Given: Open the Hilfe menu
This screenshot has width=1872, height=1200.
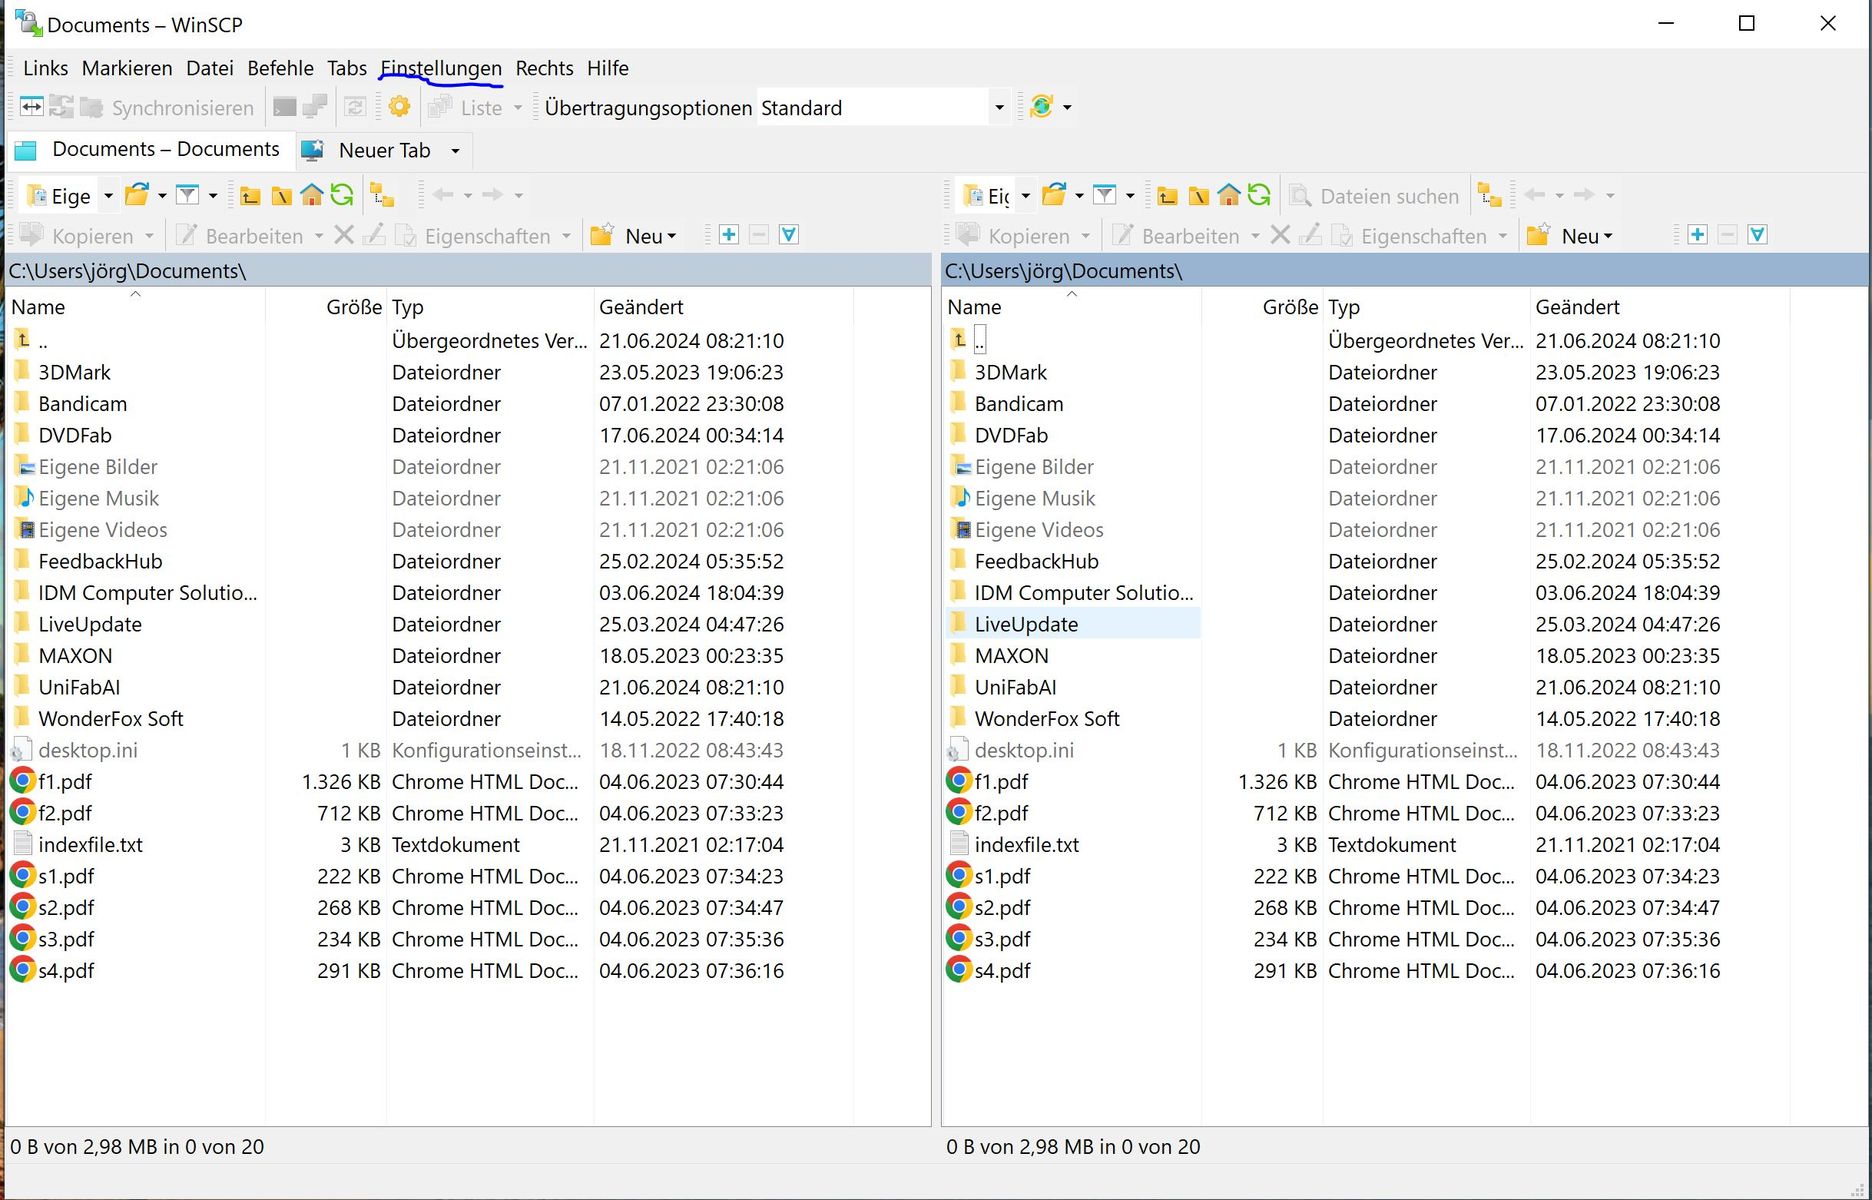Looking at the screenshot, I should click(608, 68).
